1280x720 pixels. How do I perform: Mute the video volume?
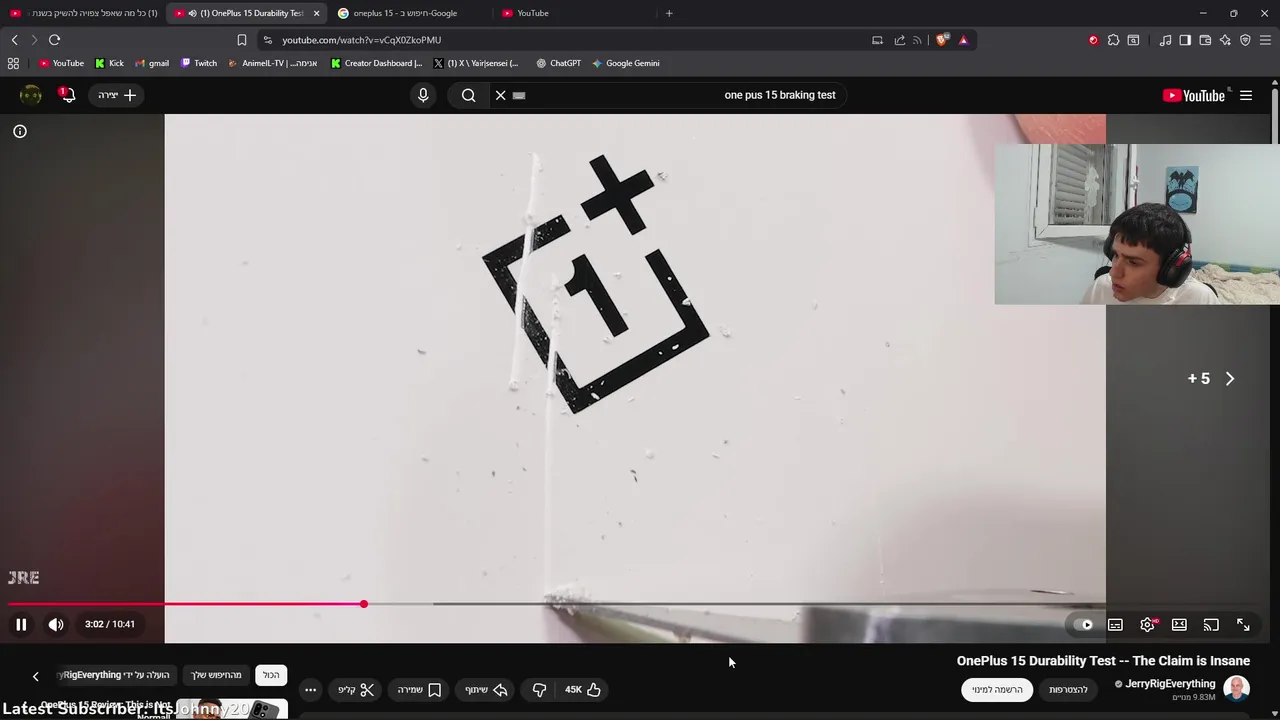tap(56, 624)
